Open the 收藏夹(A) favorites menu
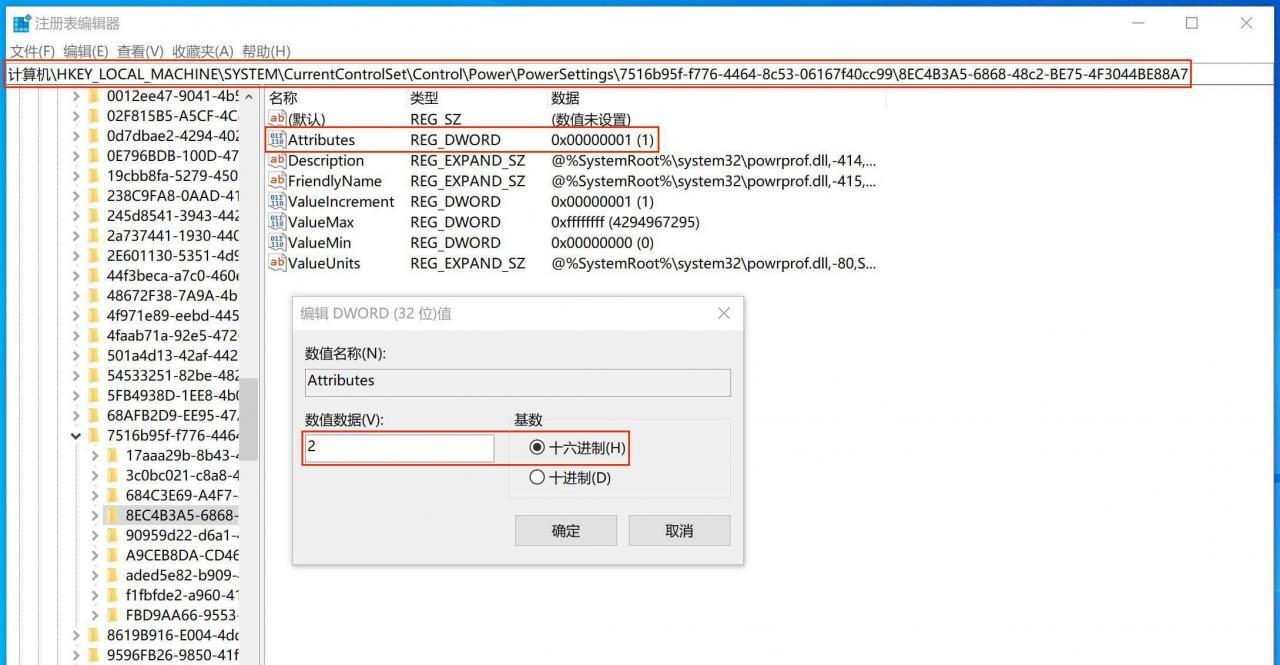This screenshot has width=1280, height=665. [x=202, y=51]
